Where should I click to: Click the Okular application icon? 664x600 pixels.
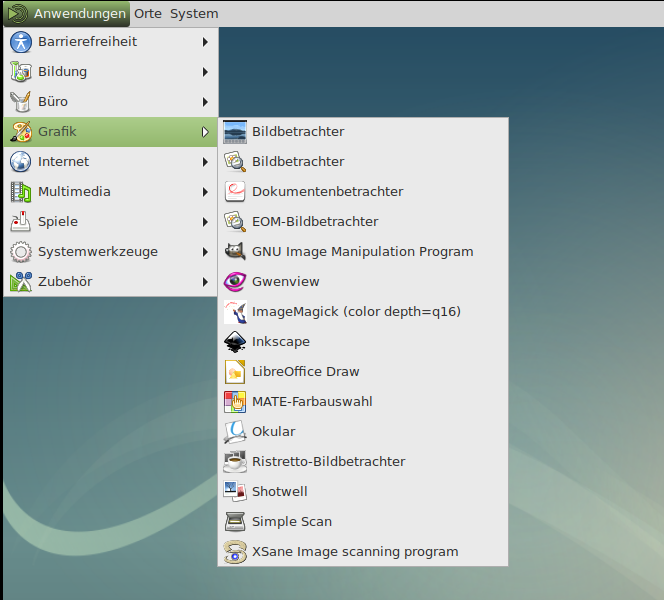coord(235,432)
